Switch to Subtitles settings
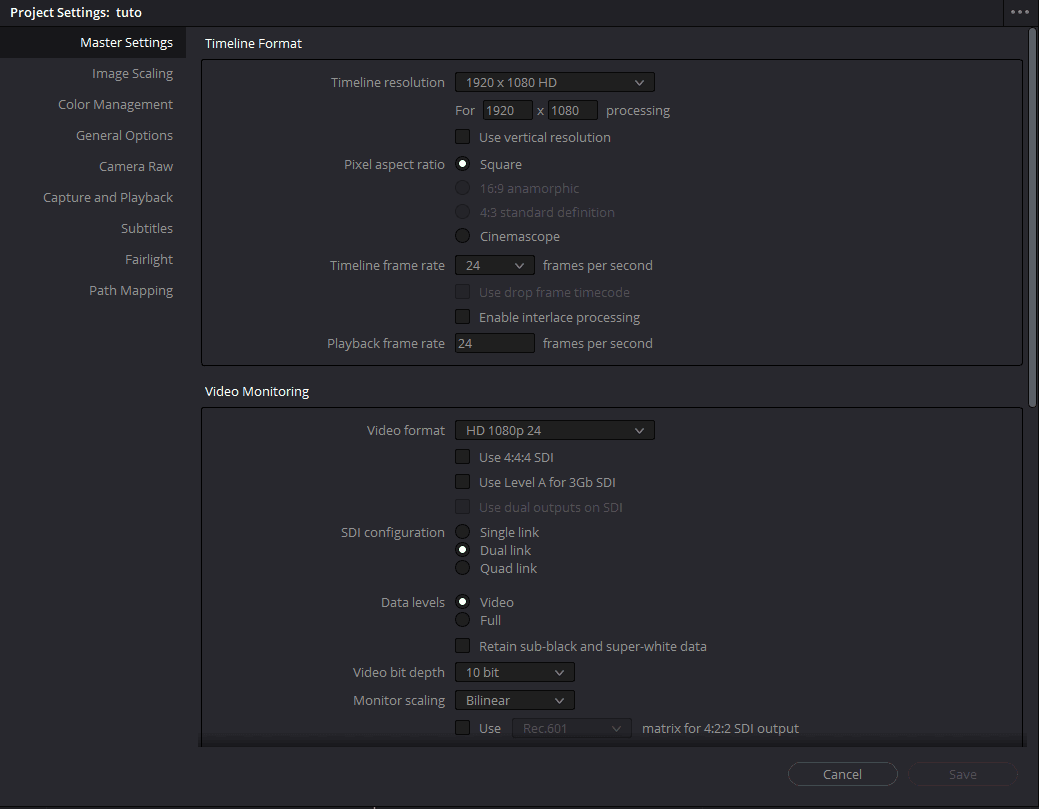Screen dimensions: 1039x809 (x=146, y=229)
